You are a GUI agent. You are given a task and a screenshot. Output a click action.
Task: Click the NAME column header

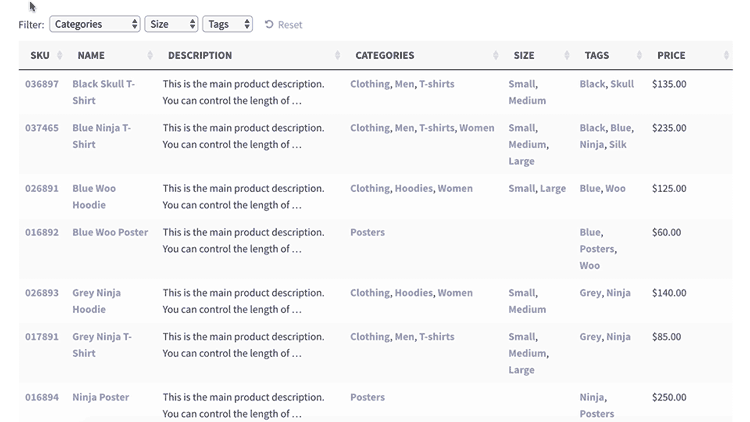coord(91,56)
